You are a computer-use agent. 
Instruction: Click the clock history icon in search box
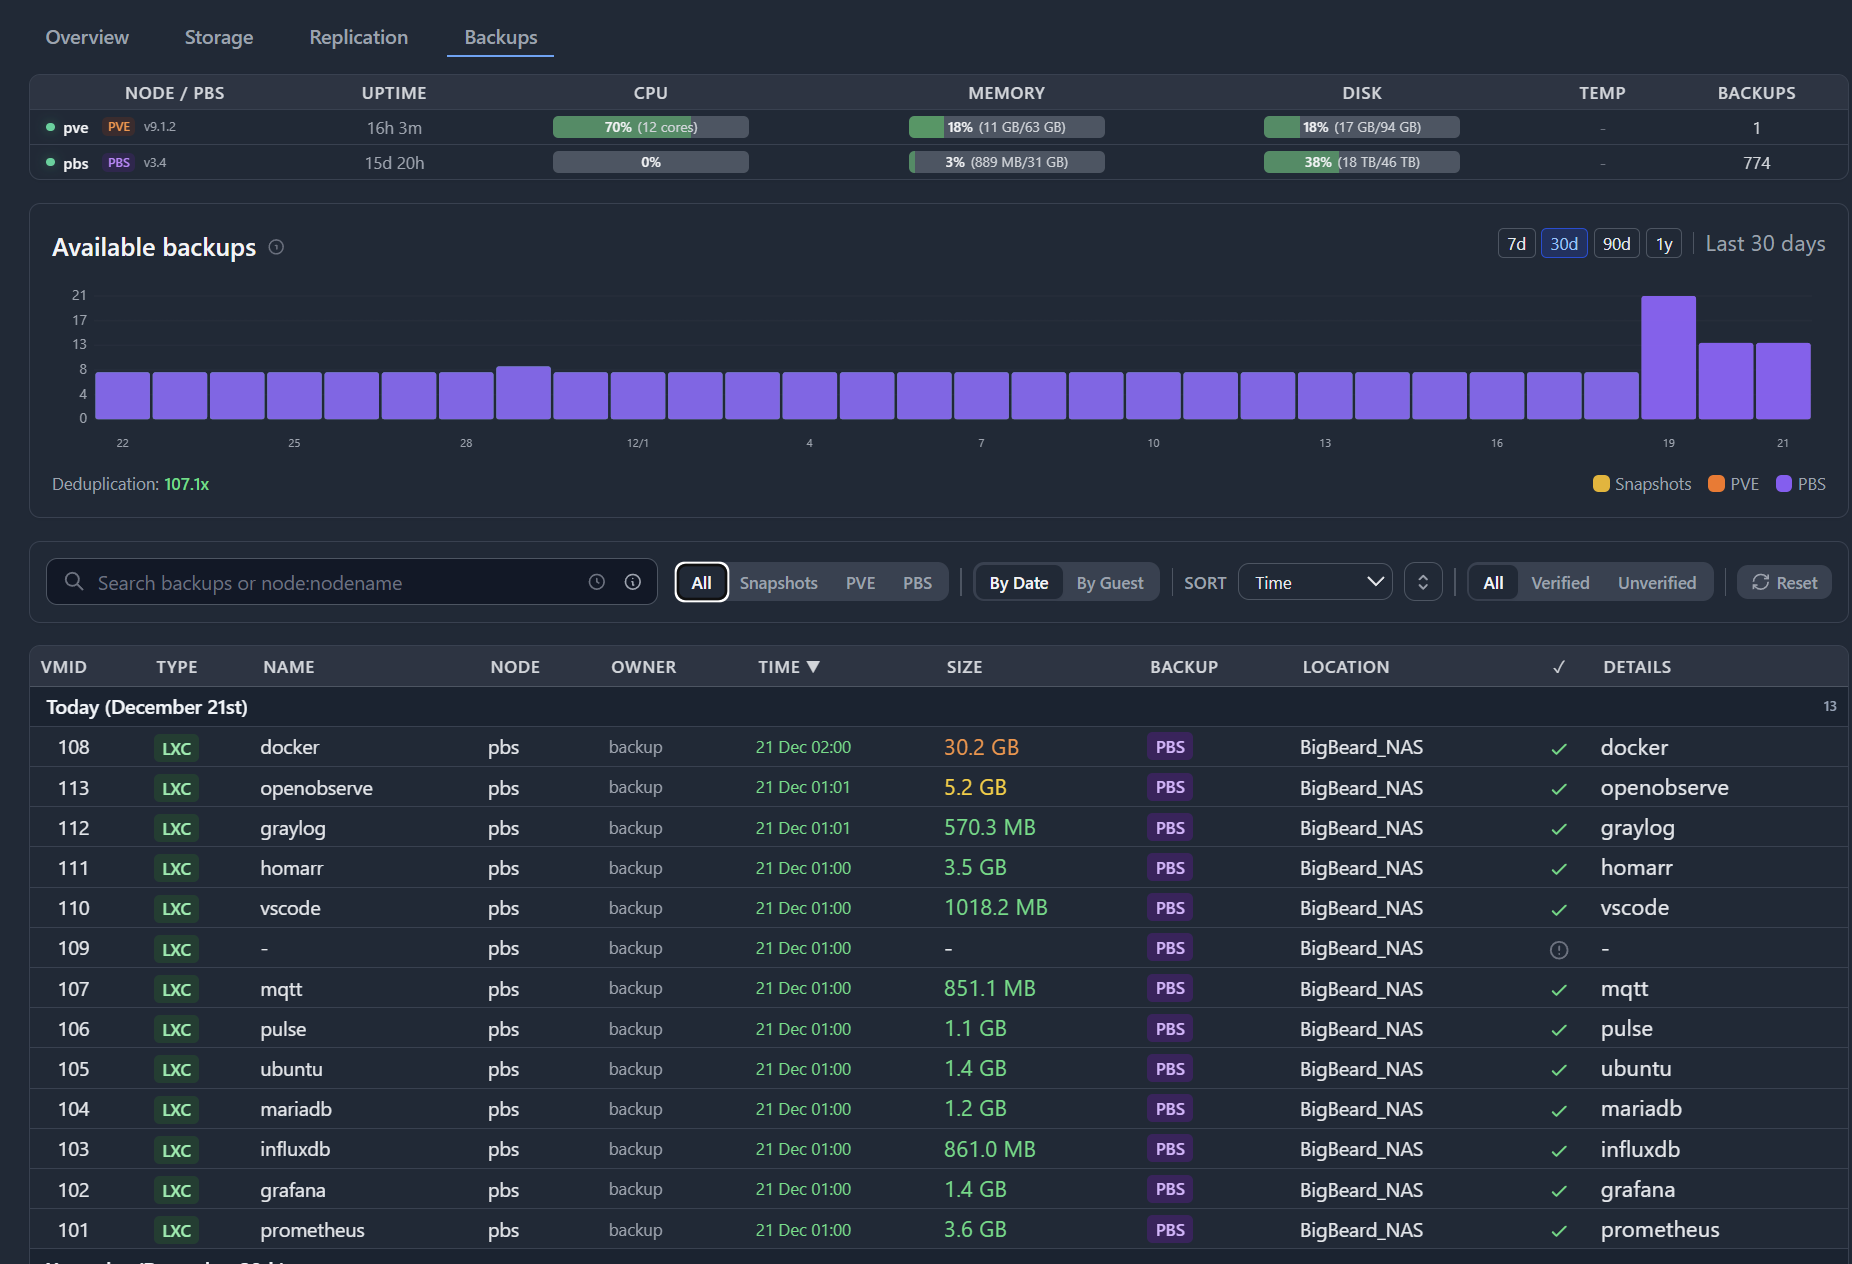[x=597, y=582]
